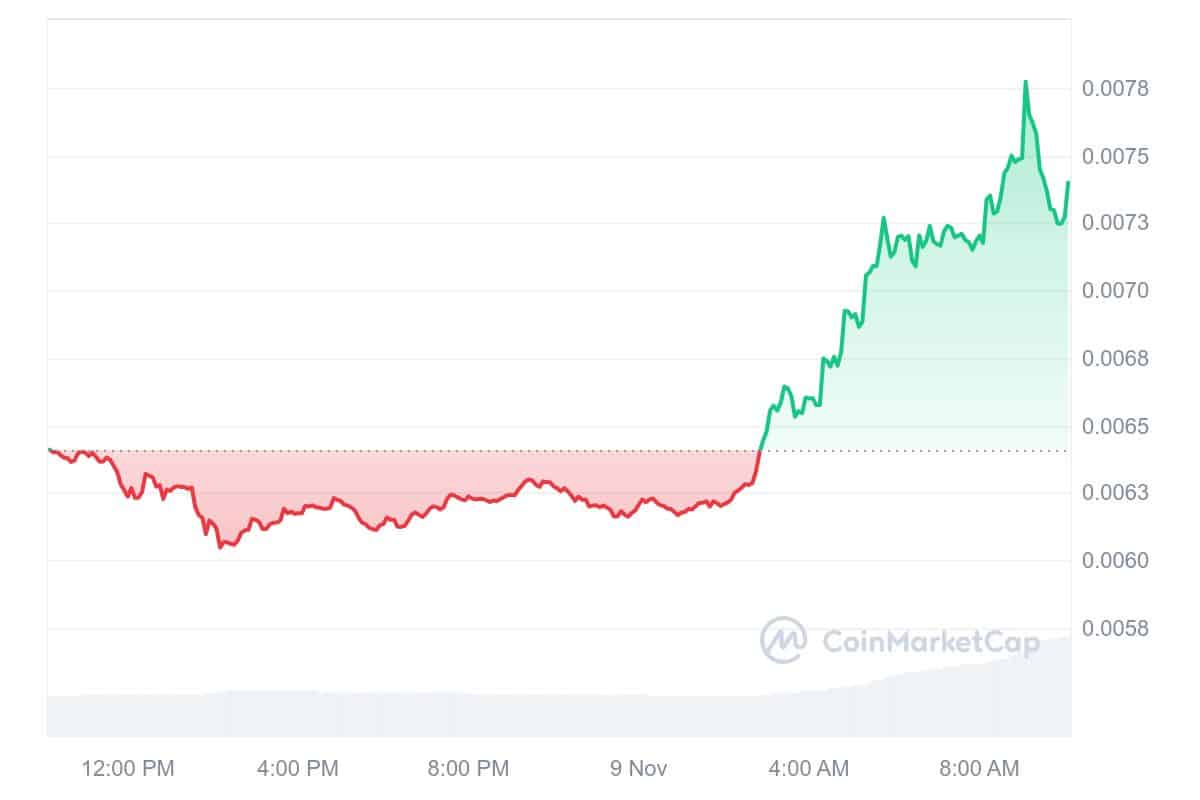
Task: Select the 0.0073 price axis label
Action: (x=1116, y=223)
